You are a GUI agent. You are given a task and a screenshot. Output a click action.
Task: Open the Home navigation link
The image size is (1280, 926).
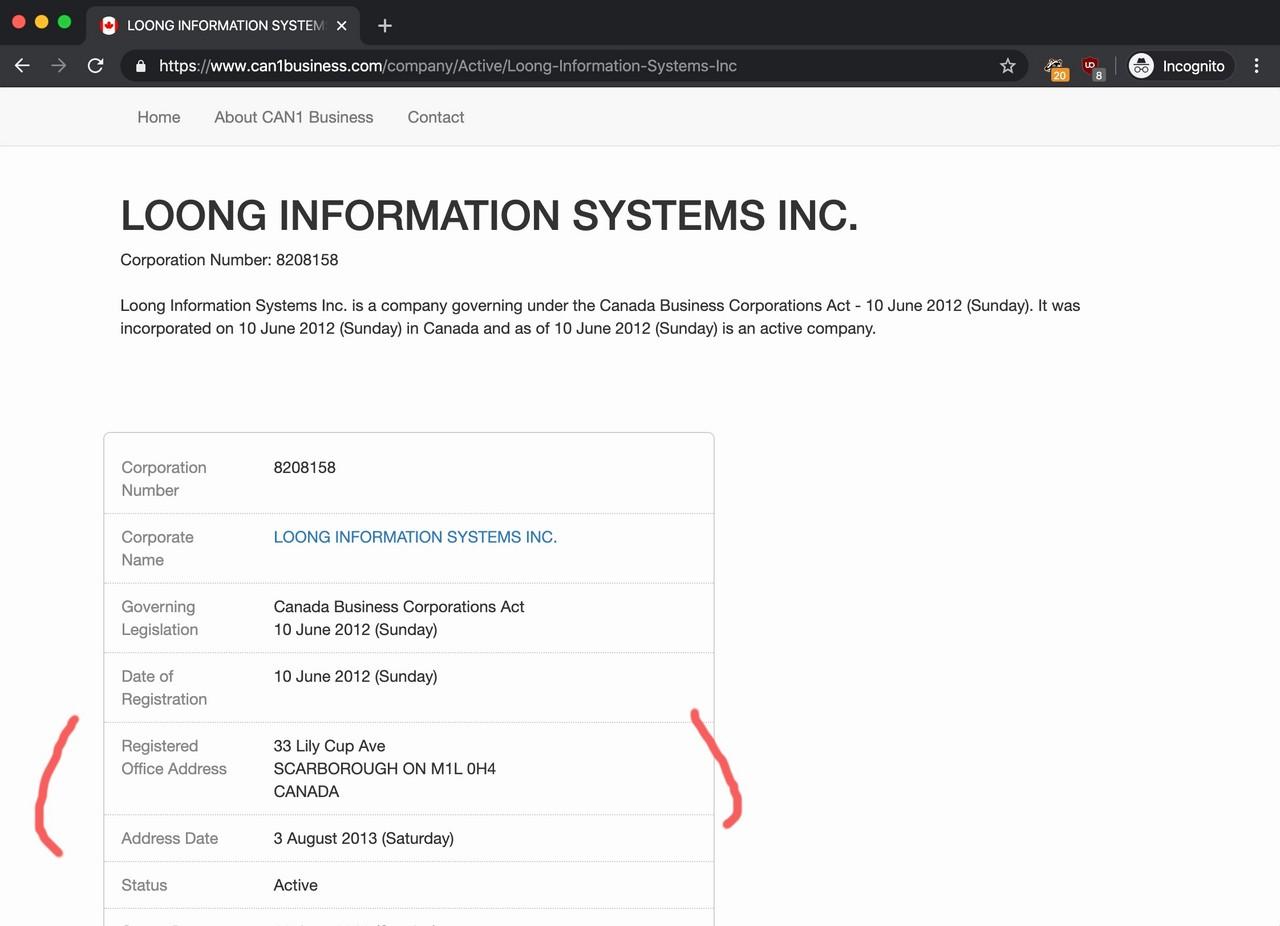point(159,117)
